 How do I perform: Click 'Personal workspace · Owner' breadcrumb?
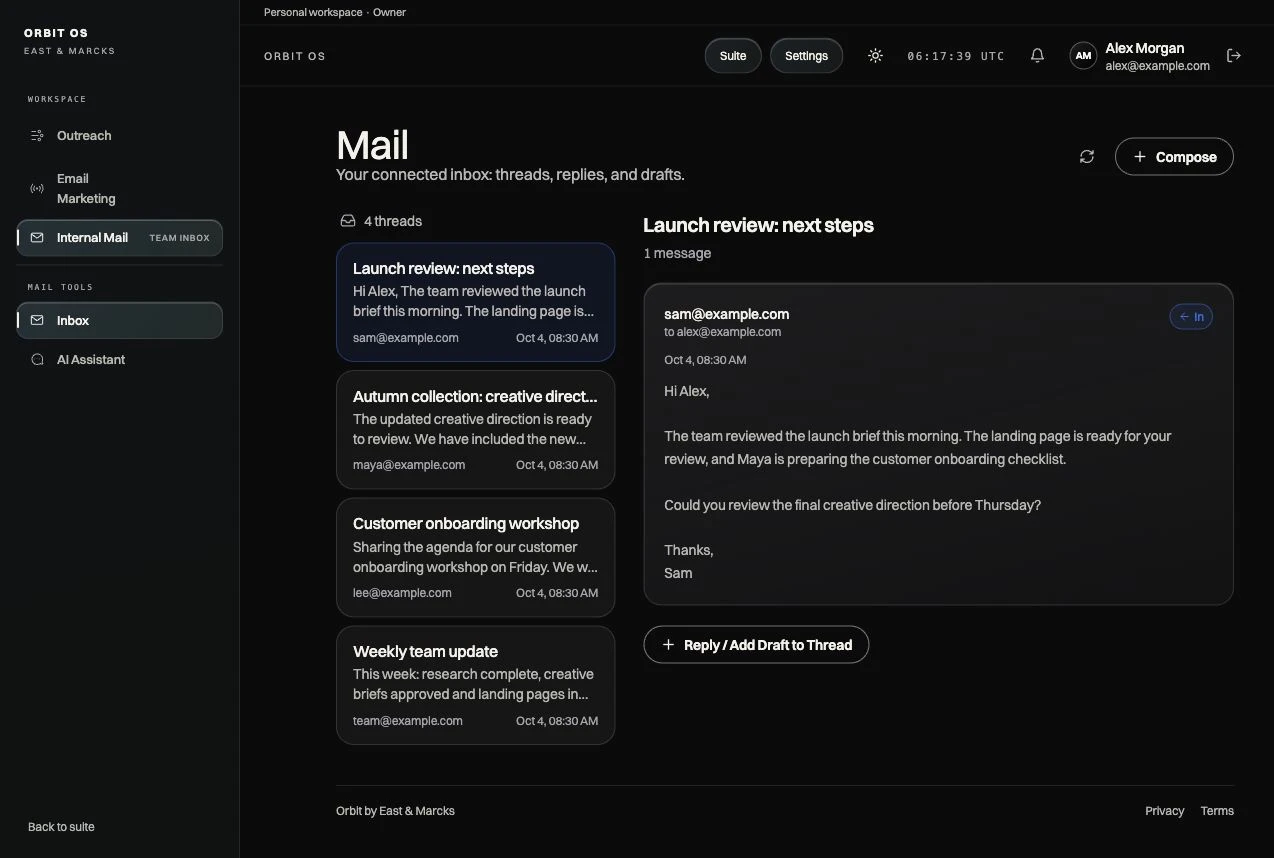click(335, 12)
